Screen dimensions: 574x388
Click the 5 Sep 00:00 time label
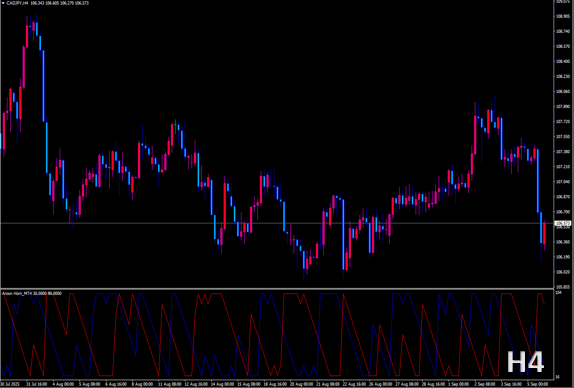click(538, 384)
